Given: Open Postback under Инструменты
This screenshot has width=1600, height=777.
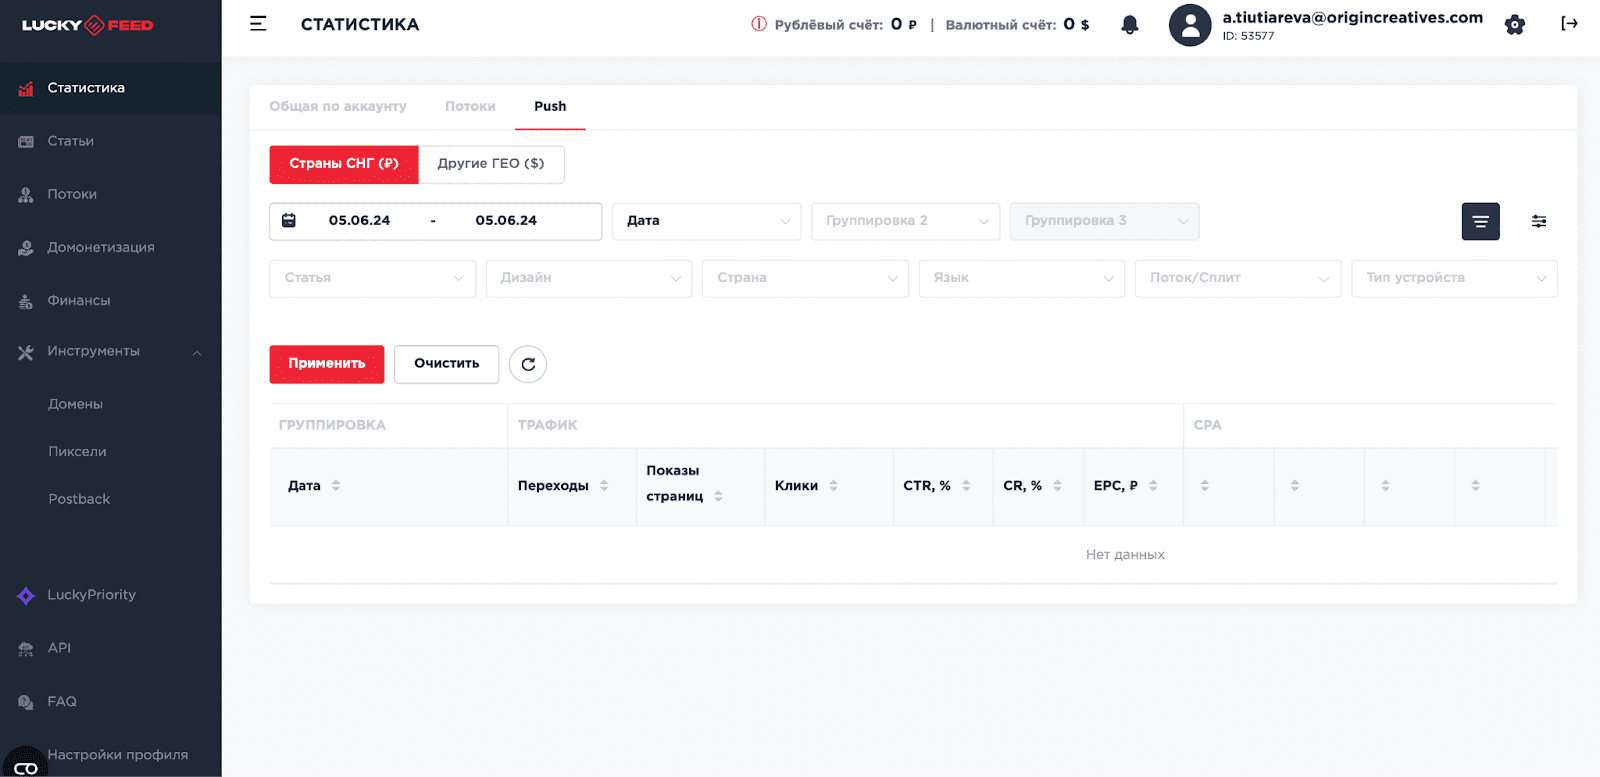Looking at the screenshot, I should [79, 499].
